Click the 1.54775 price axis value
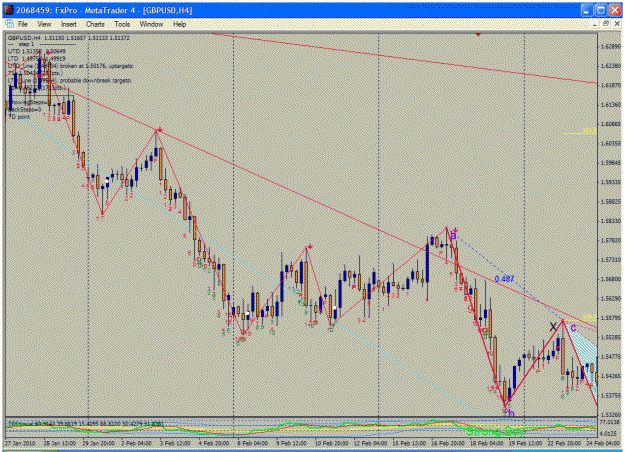 pyautogui.click(x=610, y=357)
